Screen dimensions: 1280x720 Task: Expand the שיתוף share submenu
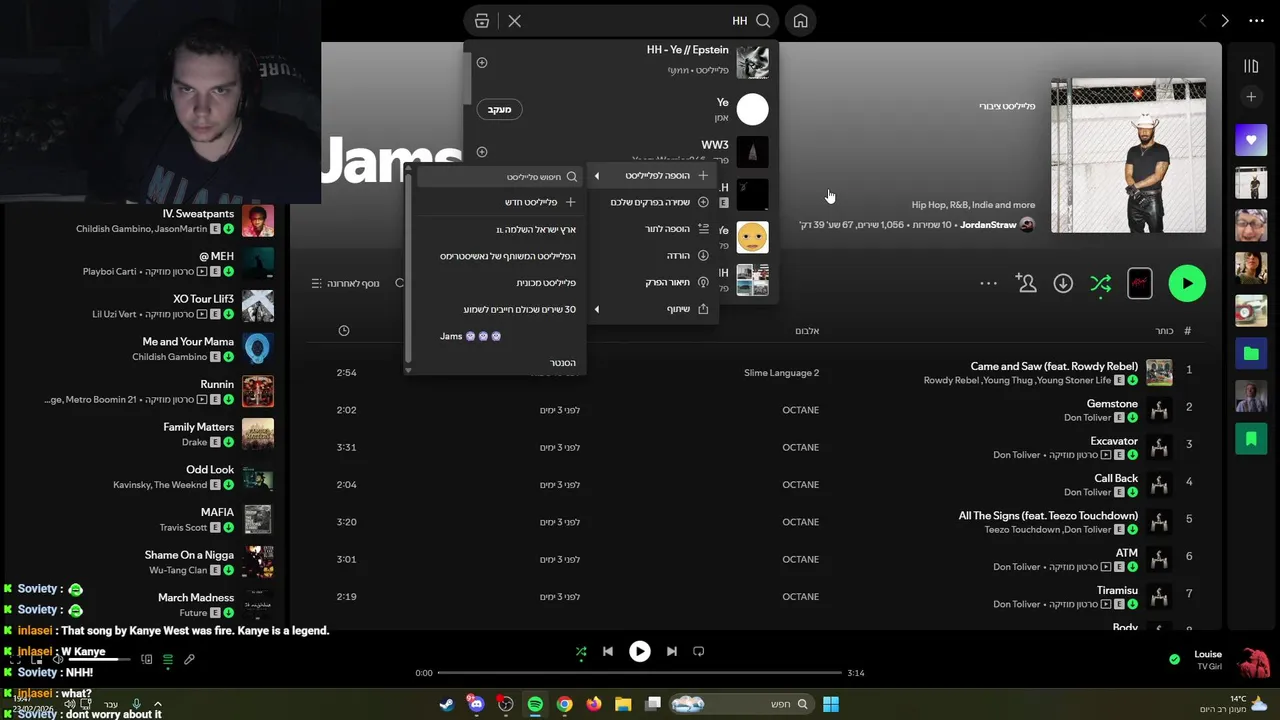(652, 309)
